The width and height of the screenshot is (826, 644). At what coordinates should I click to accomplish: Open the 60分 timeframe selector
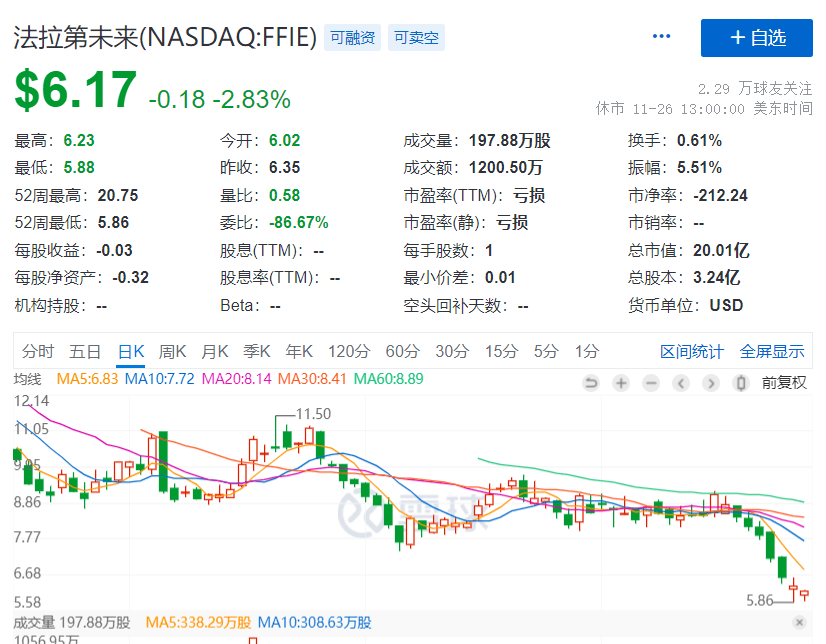coord(402,352)
